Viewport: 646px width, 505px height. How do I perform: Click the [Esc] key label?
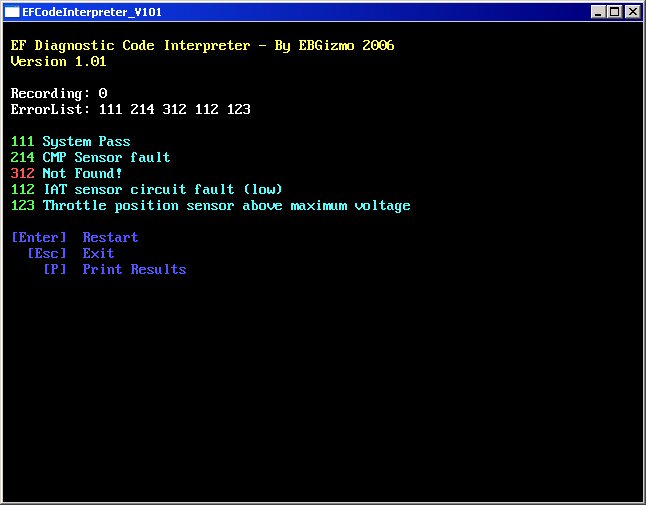[47, 254]
